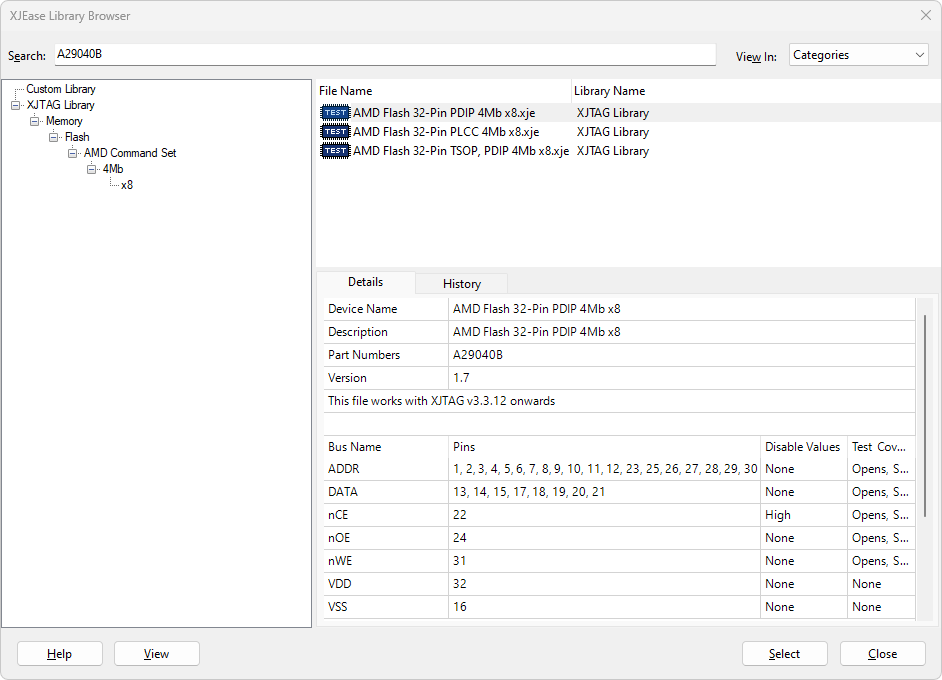The width and height of the screenshot is (942, 680).
Task: Select Custom Library in the tree
Action: click(61, 89)
